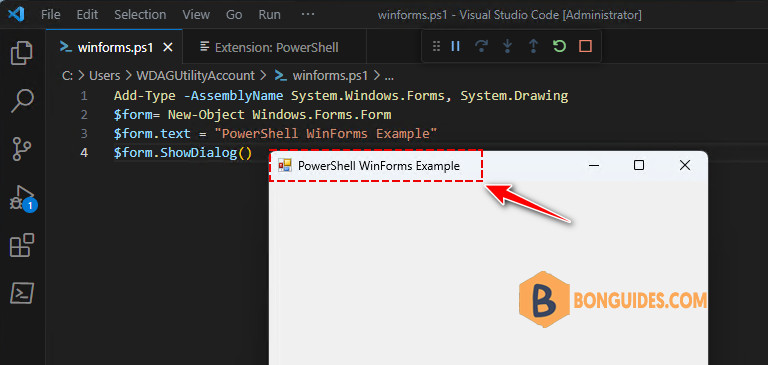Screen dimensions: 768x365
Task: Restart the debug session
Action: pyautogui.click(x=559, y=47)
